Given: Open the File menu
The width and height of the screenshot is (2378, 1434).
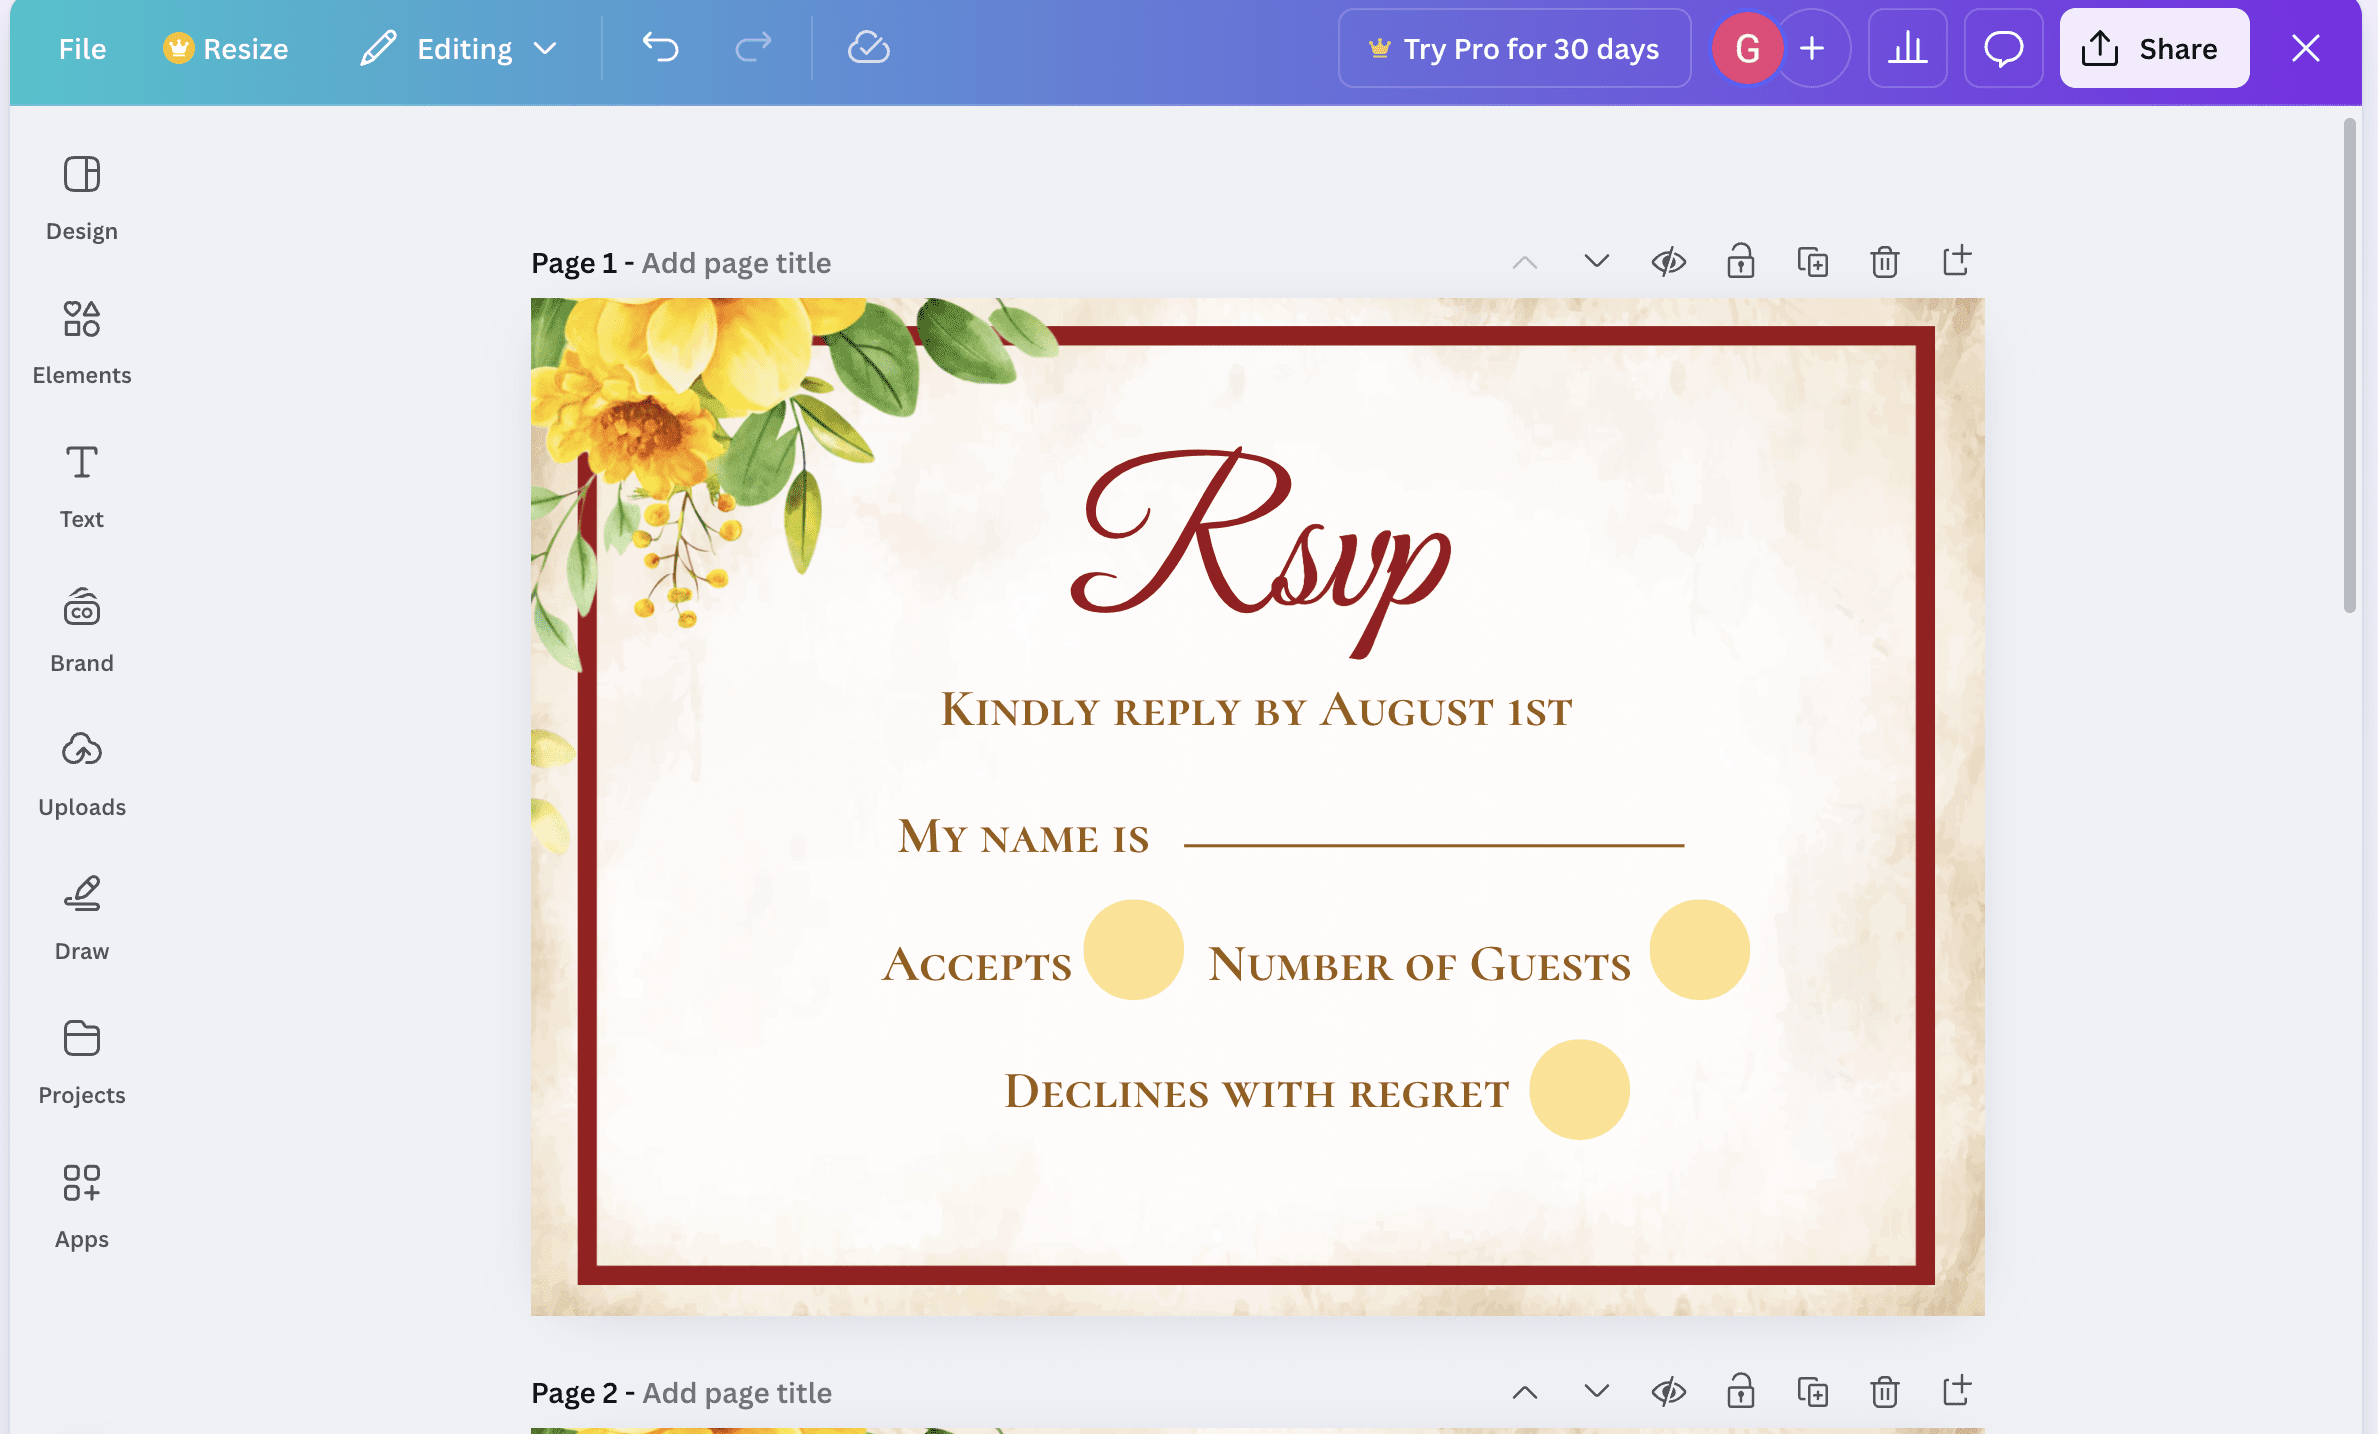Looking at the screenshot, I should [82, 48].
